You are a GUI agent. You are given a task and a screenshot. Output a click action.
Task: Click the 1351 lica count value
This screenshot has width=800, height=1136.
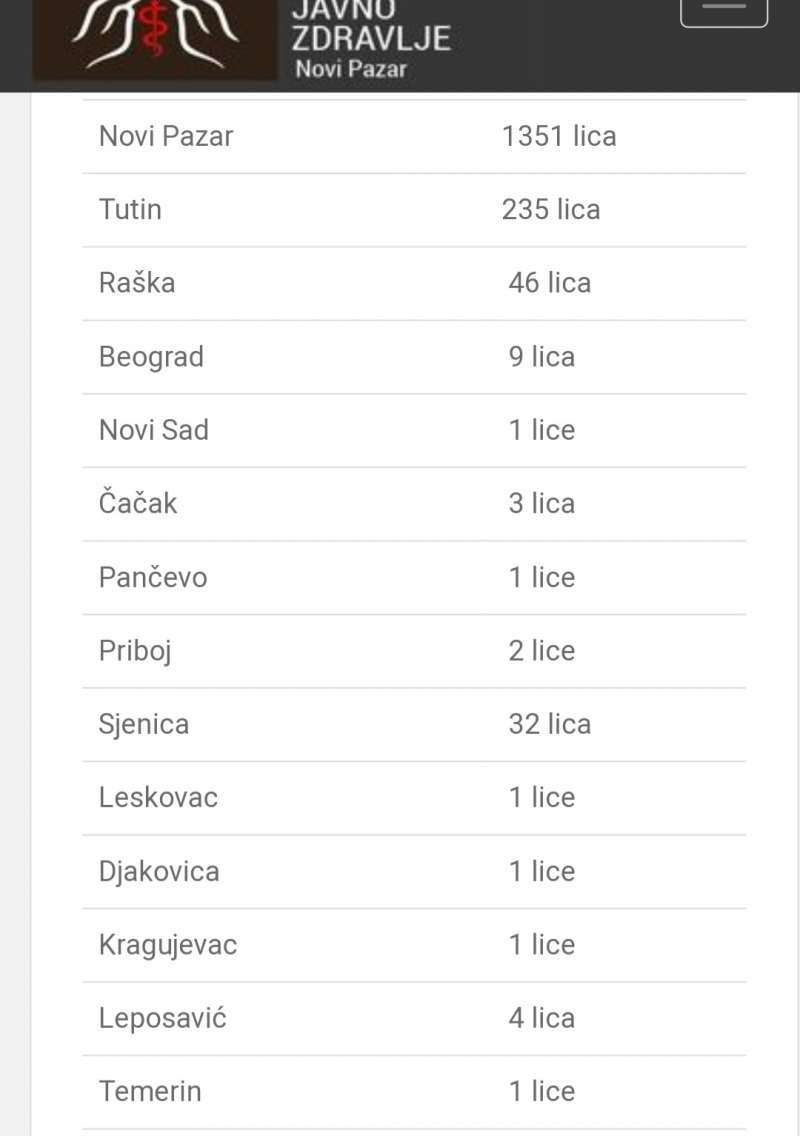[559, 137]
